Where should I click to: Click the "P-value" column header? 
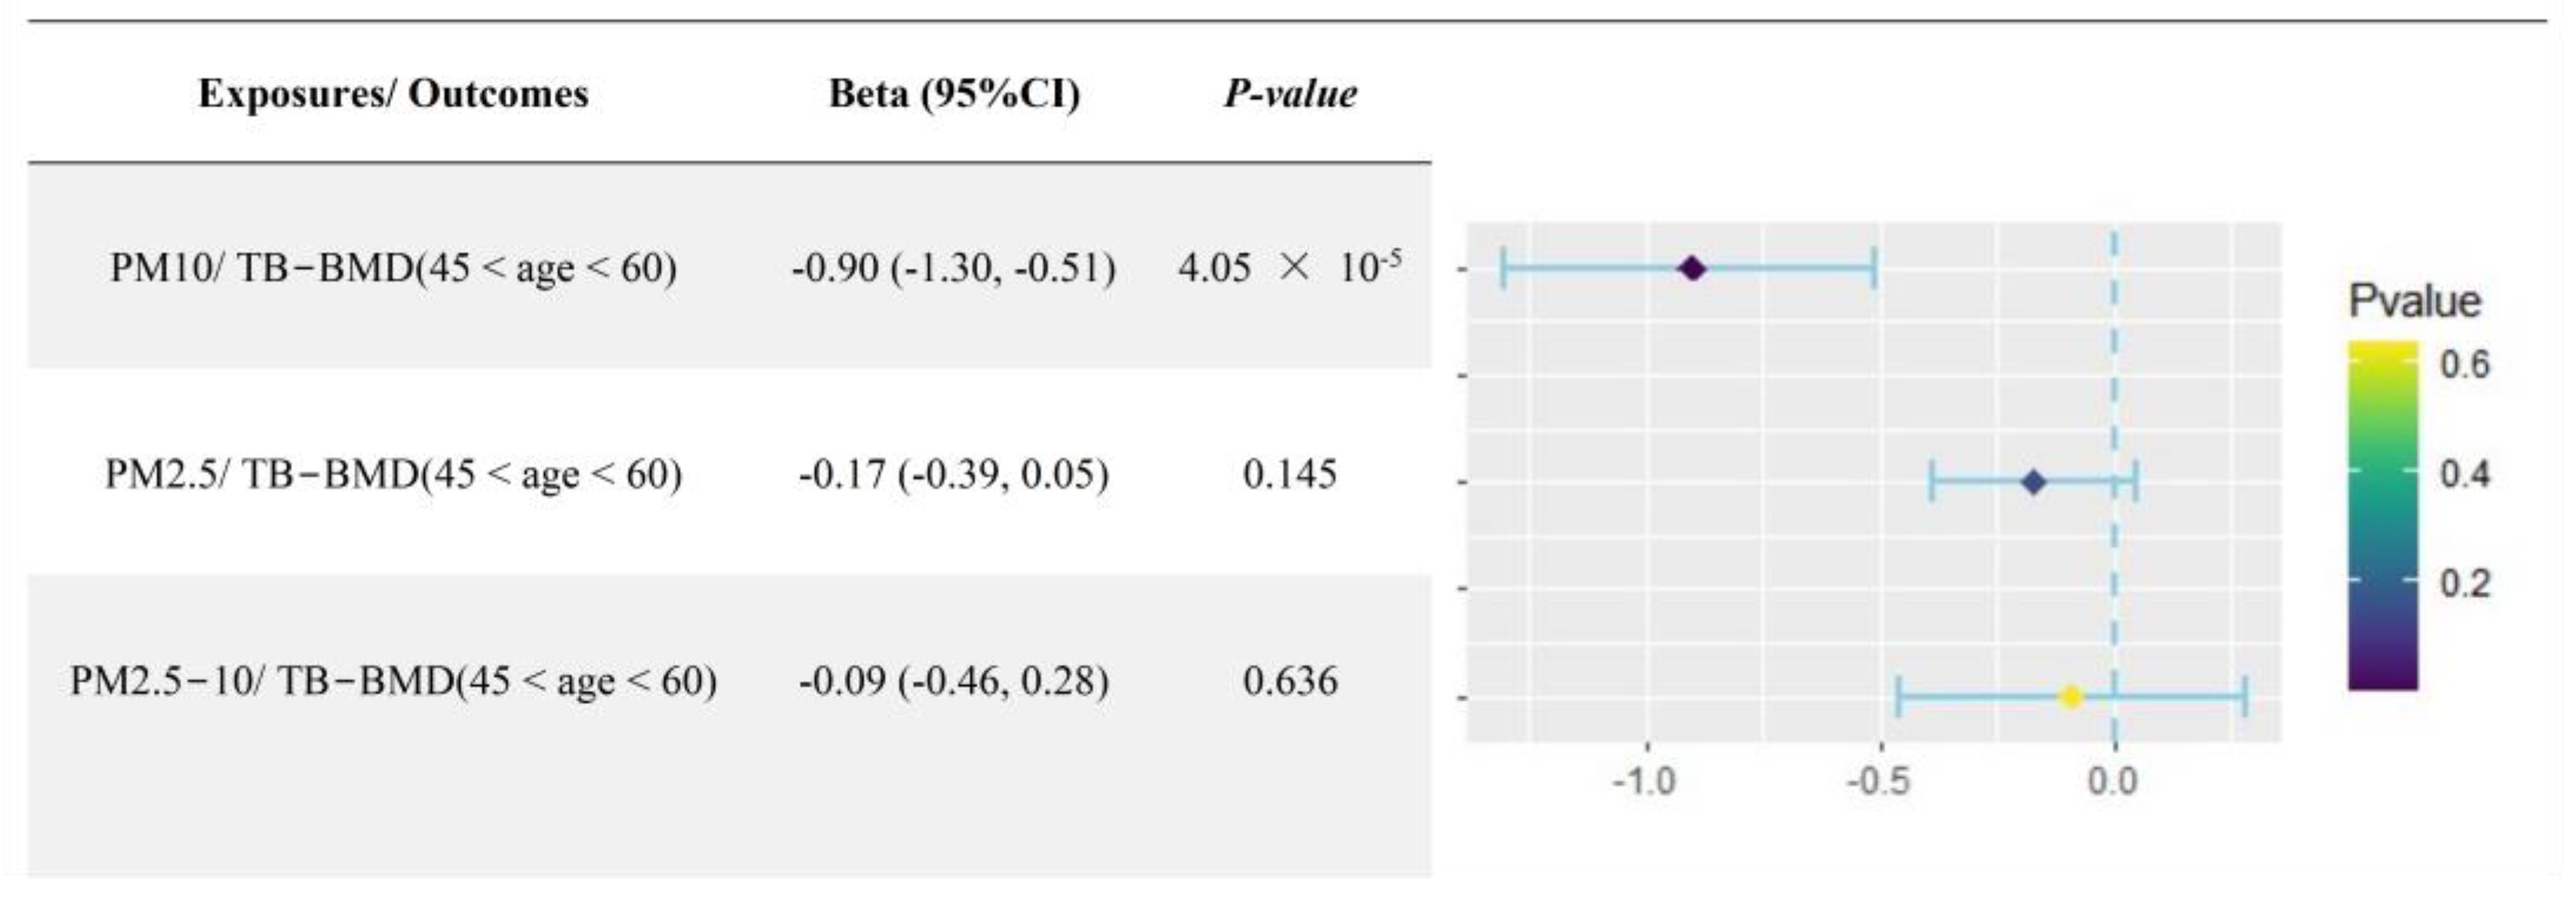point(1290,94)
